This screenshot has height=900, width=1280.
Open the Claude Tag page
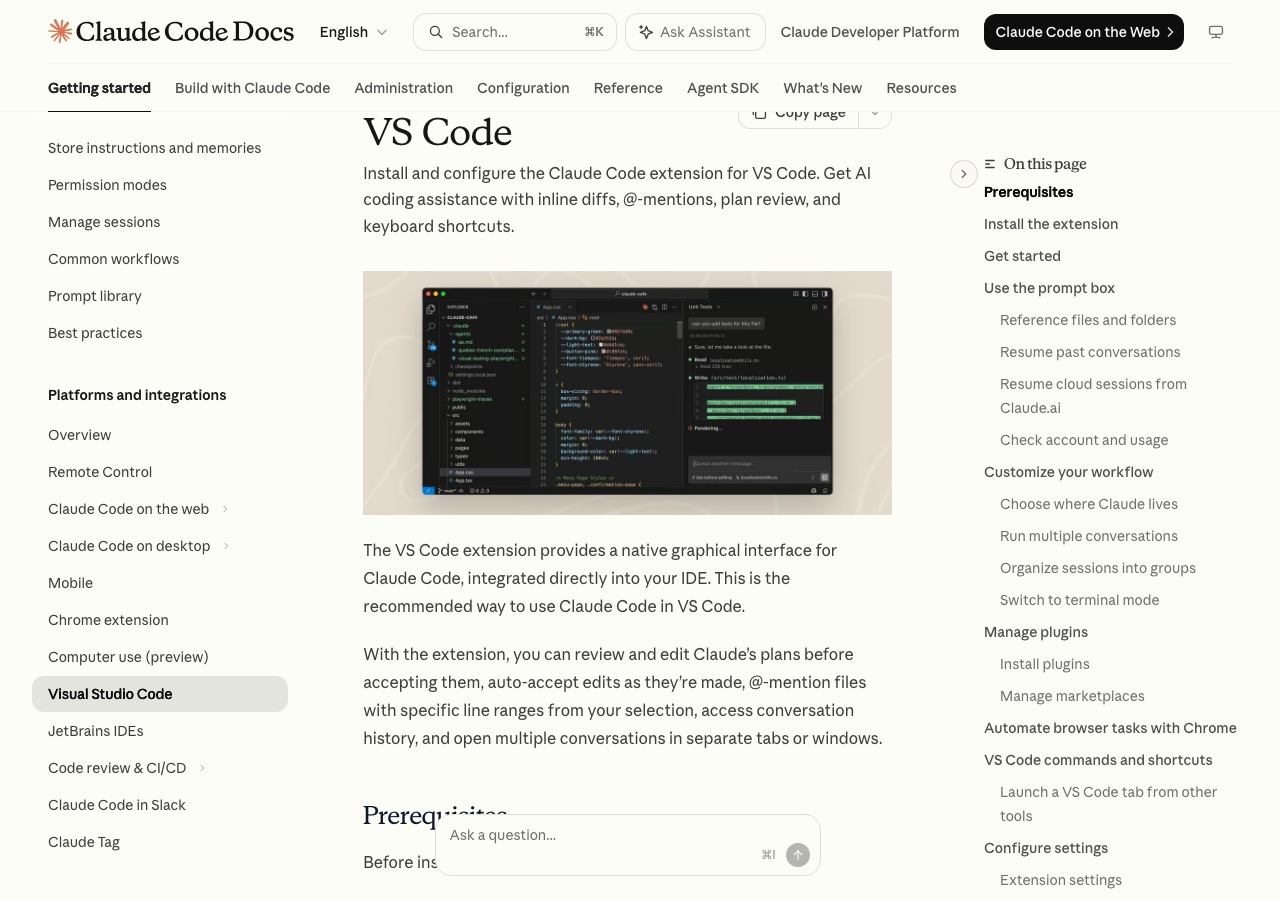coord(84,842)
